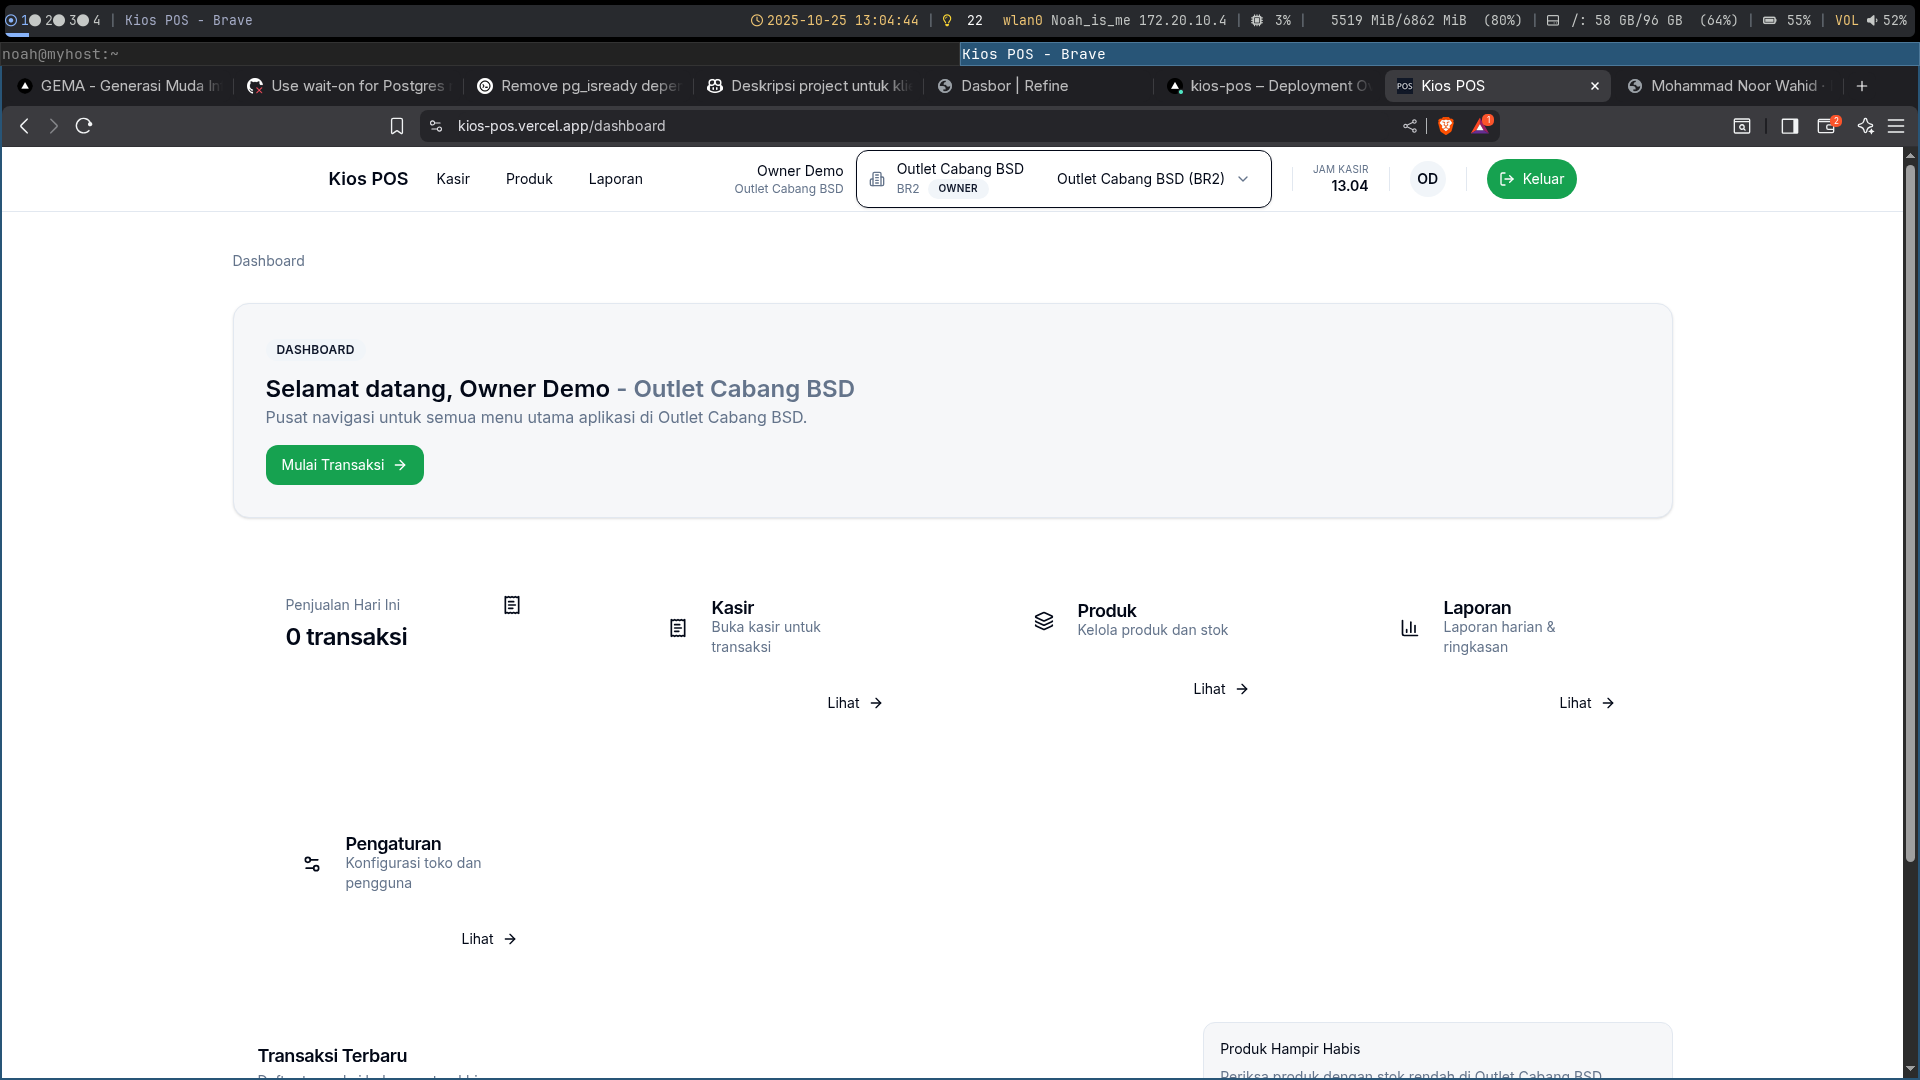Open the Brave hamburger menu
The image size is (1920, 1080).
point(1896,126)
